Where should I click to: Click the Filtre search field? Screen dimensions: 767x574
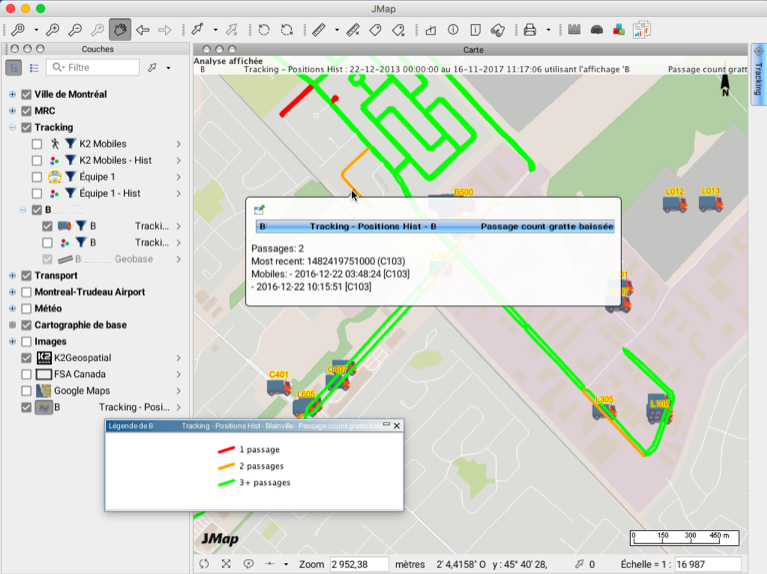pos(93,68)
